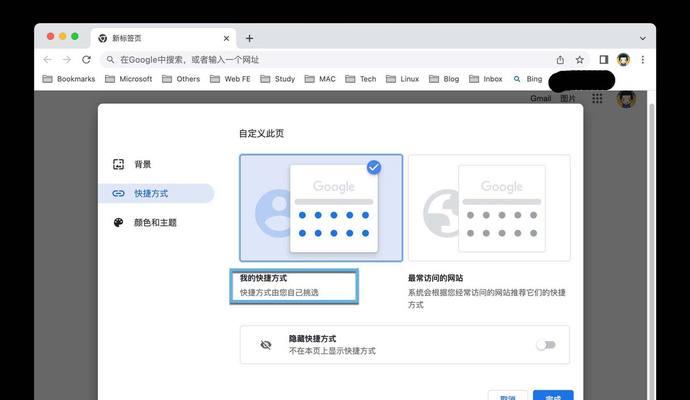Open a new tab with the plus button
This screenshot has width=690, height=400.
[250, 38]
